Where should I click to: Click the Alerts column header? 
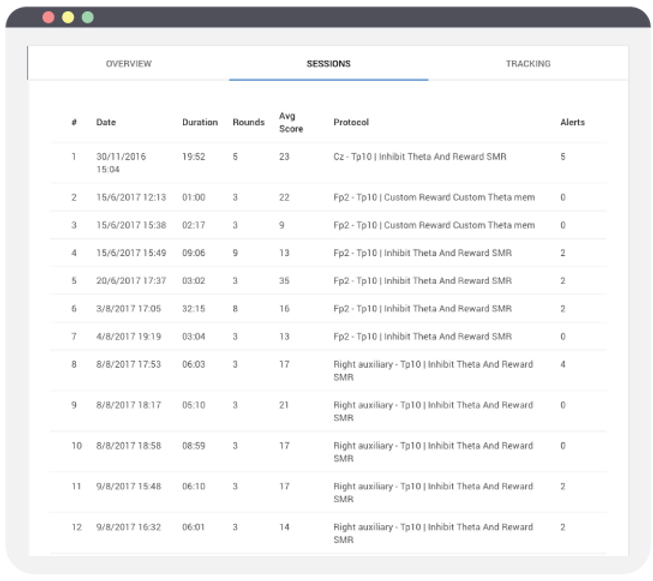572,123
